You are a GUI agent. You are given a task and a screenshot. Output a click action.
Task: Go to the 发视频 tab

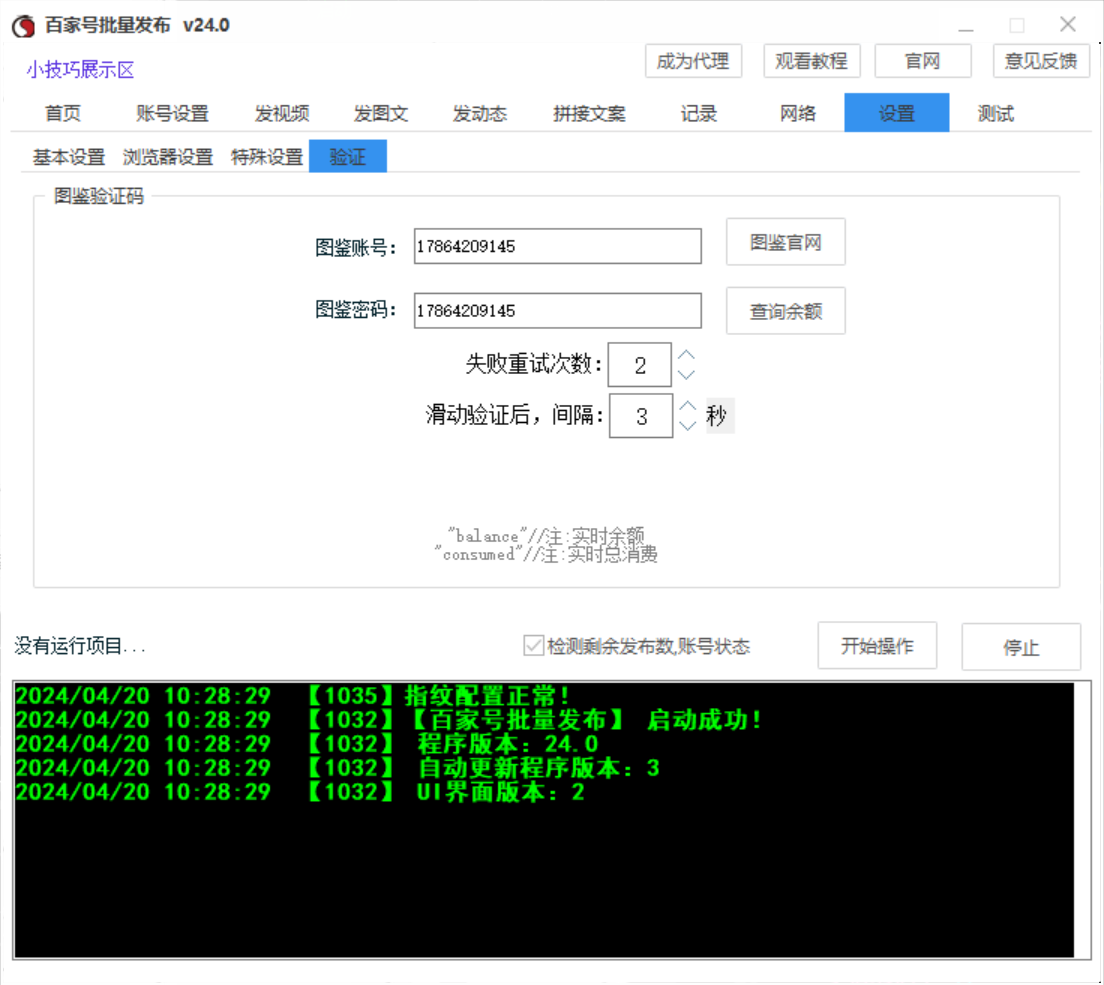pos(282,113)
